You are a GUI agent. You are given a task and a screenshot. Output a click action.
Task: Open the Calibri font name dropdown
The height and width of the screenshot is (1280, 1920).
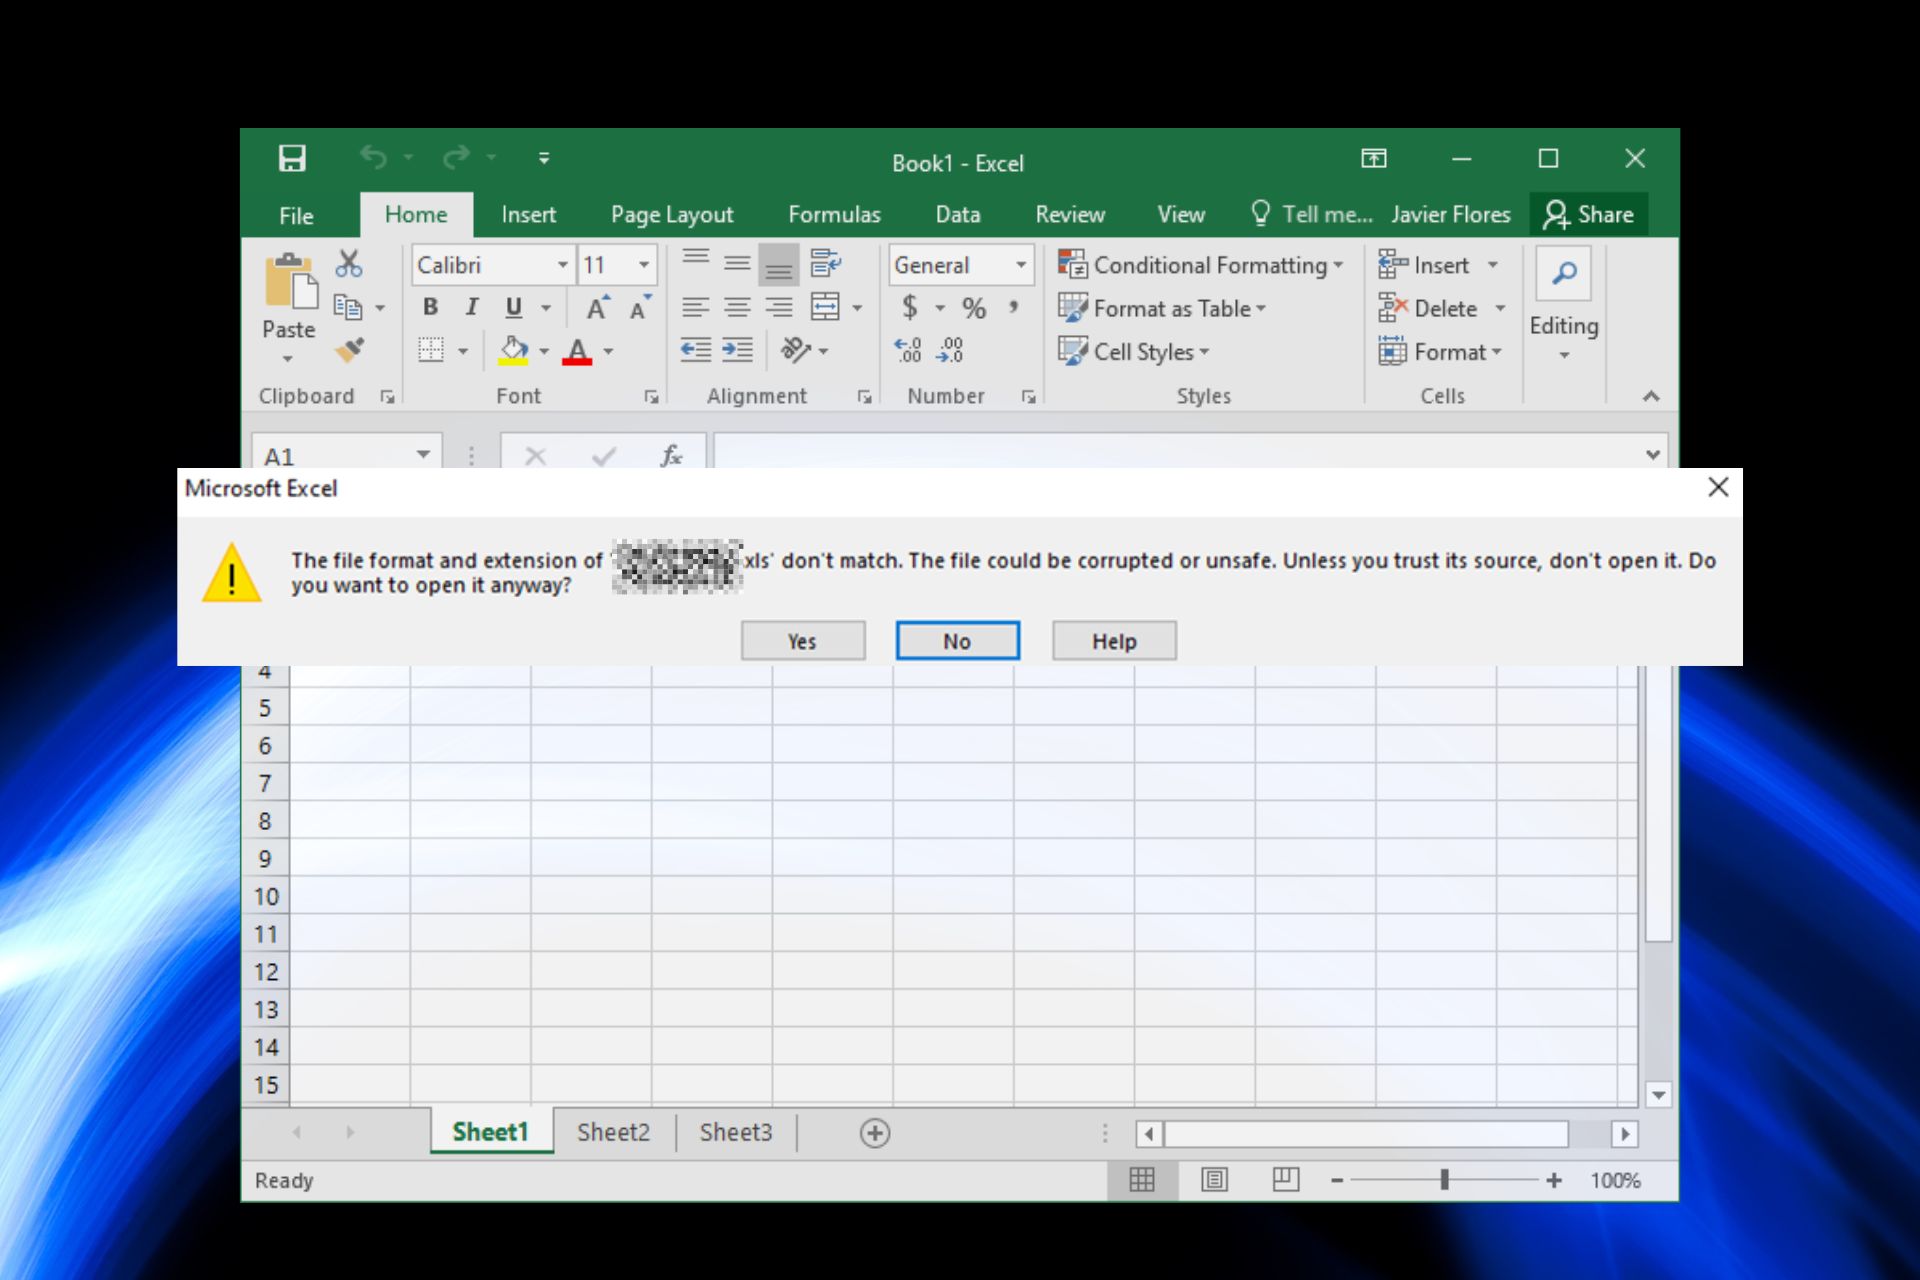click(562, 265)
